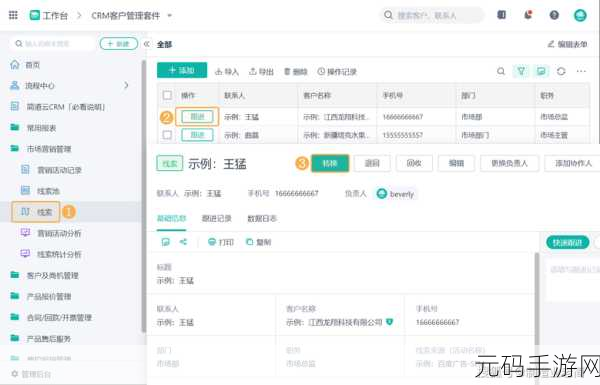Viewport: 600px width, 385px height.
Task: Switch to the 基础信息 tab
Action: pos(171,219)
